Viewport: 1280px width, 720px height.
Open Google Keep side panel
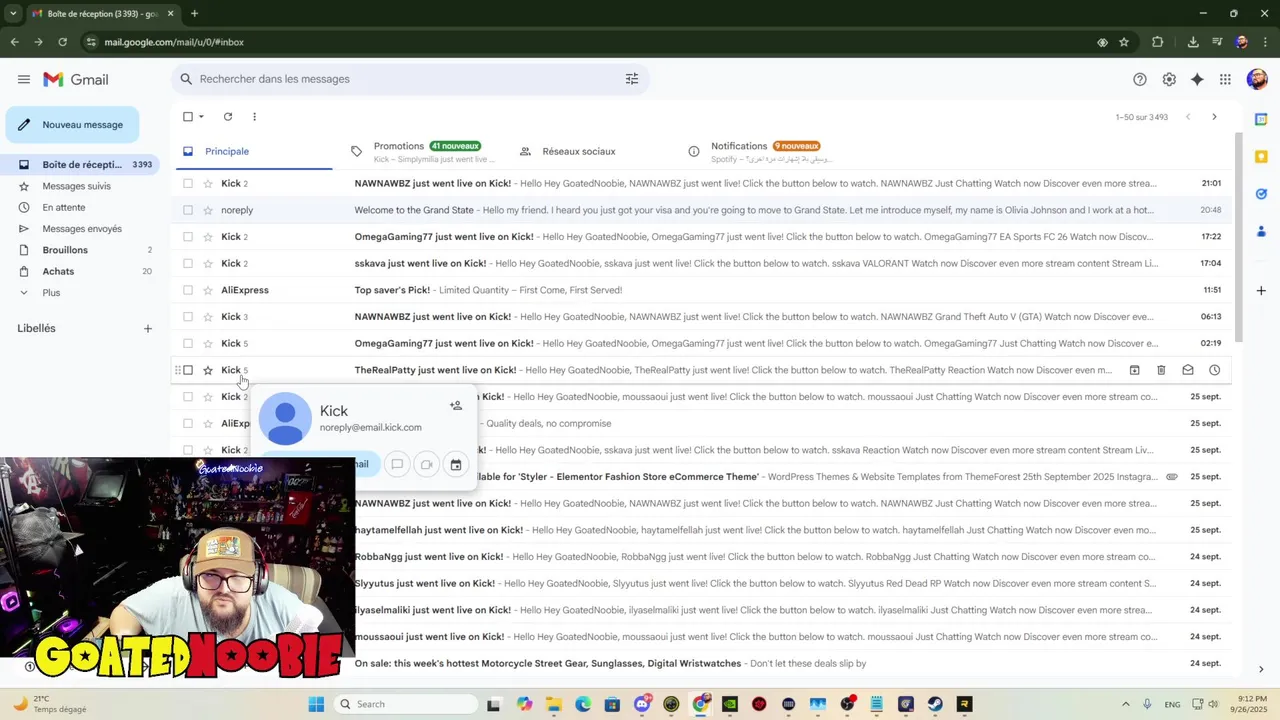pos(1262,156)
